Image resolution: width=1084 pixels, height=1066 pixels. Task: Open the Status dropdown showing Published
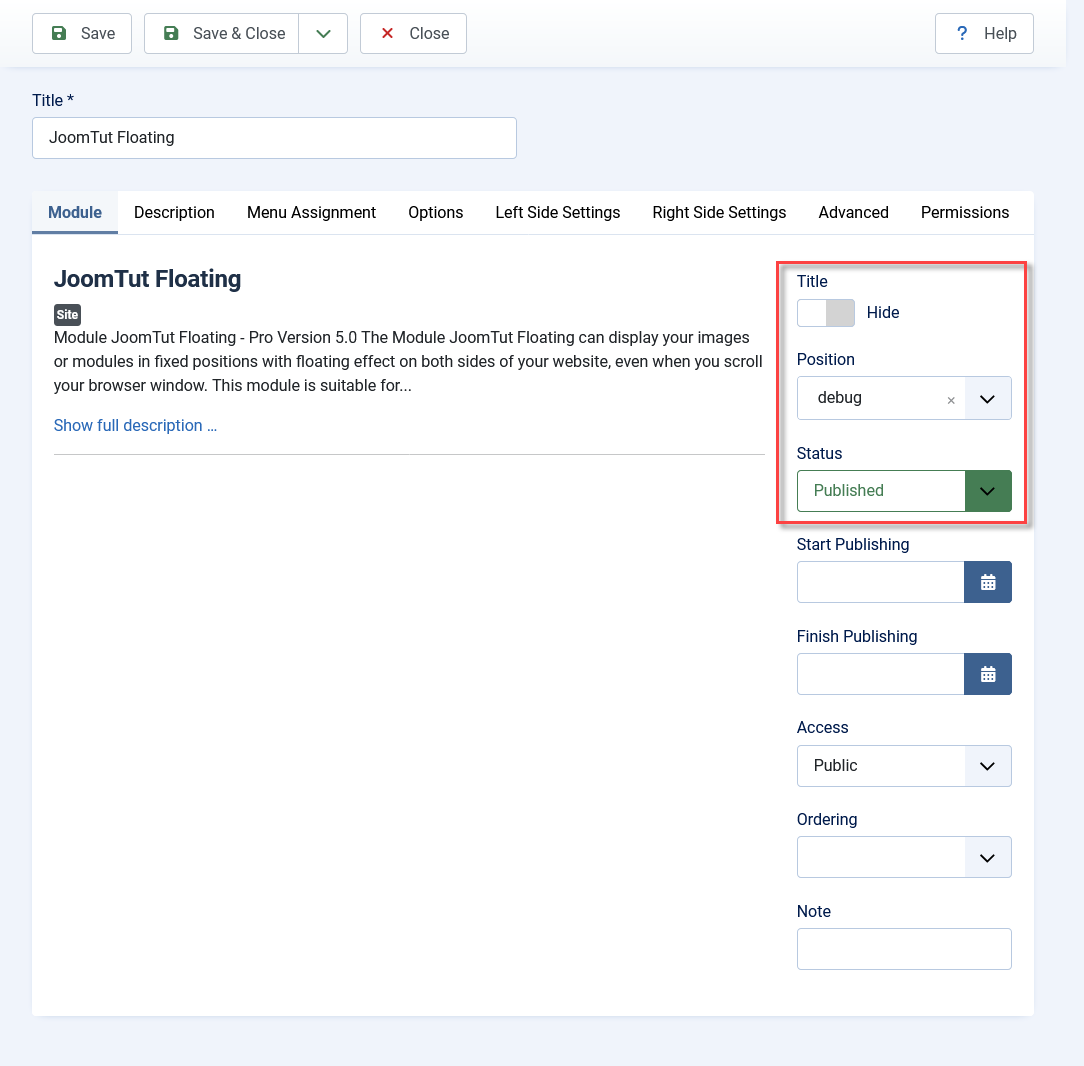click(904, 491)
